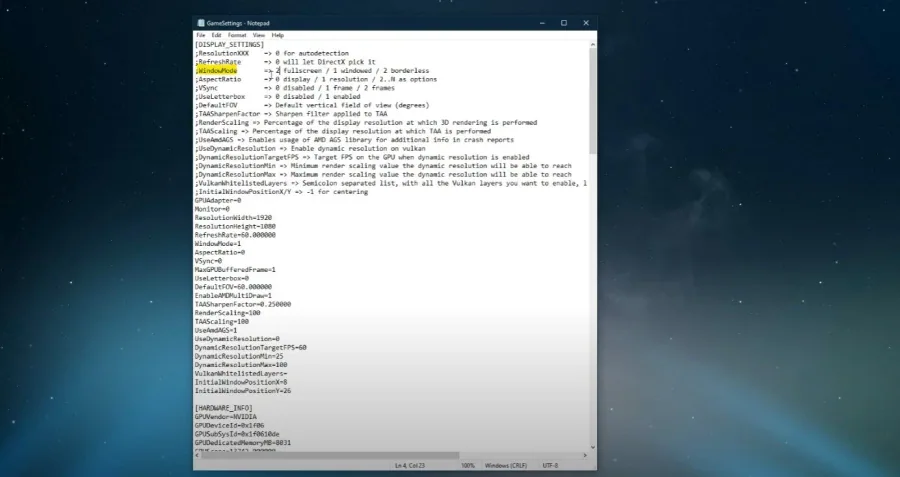This screenshot has height=477, width=900.
Task: Open the Edit menu
Action: point(216,35)
